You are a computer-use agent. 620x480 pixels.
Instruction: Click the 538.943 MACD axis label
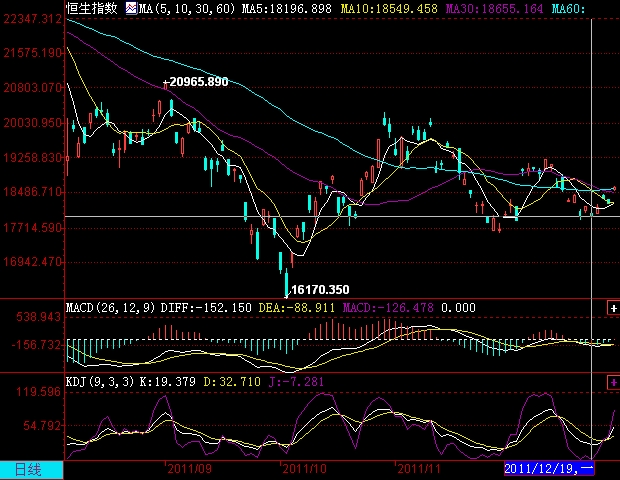(x=38, y=317)
